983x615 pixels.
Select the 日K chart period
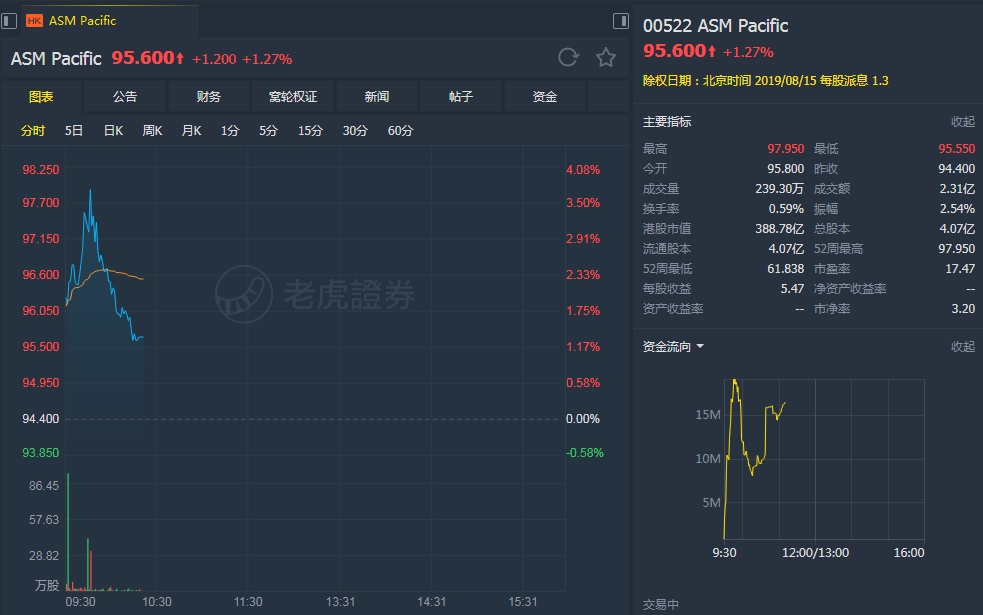point(113,130)
